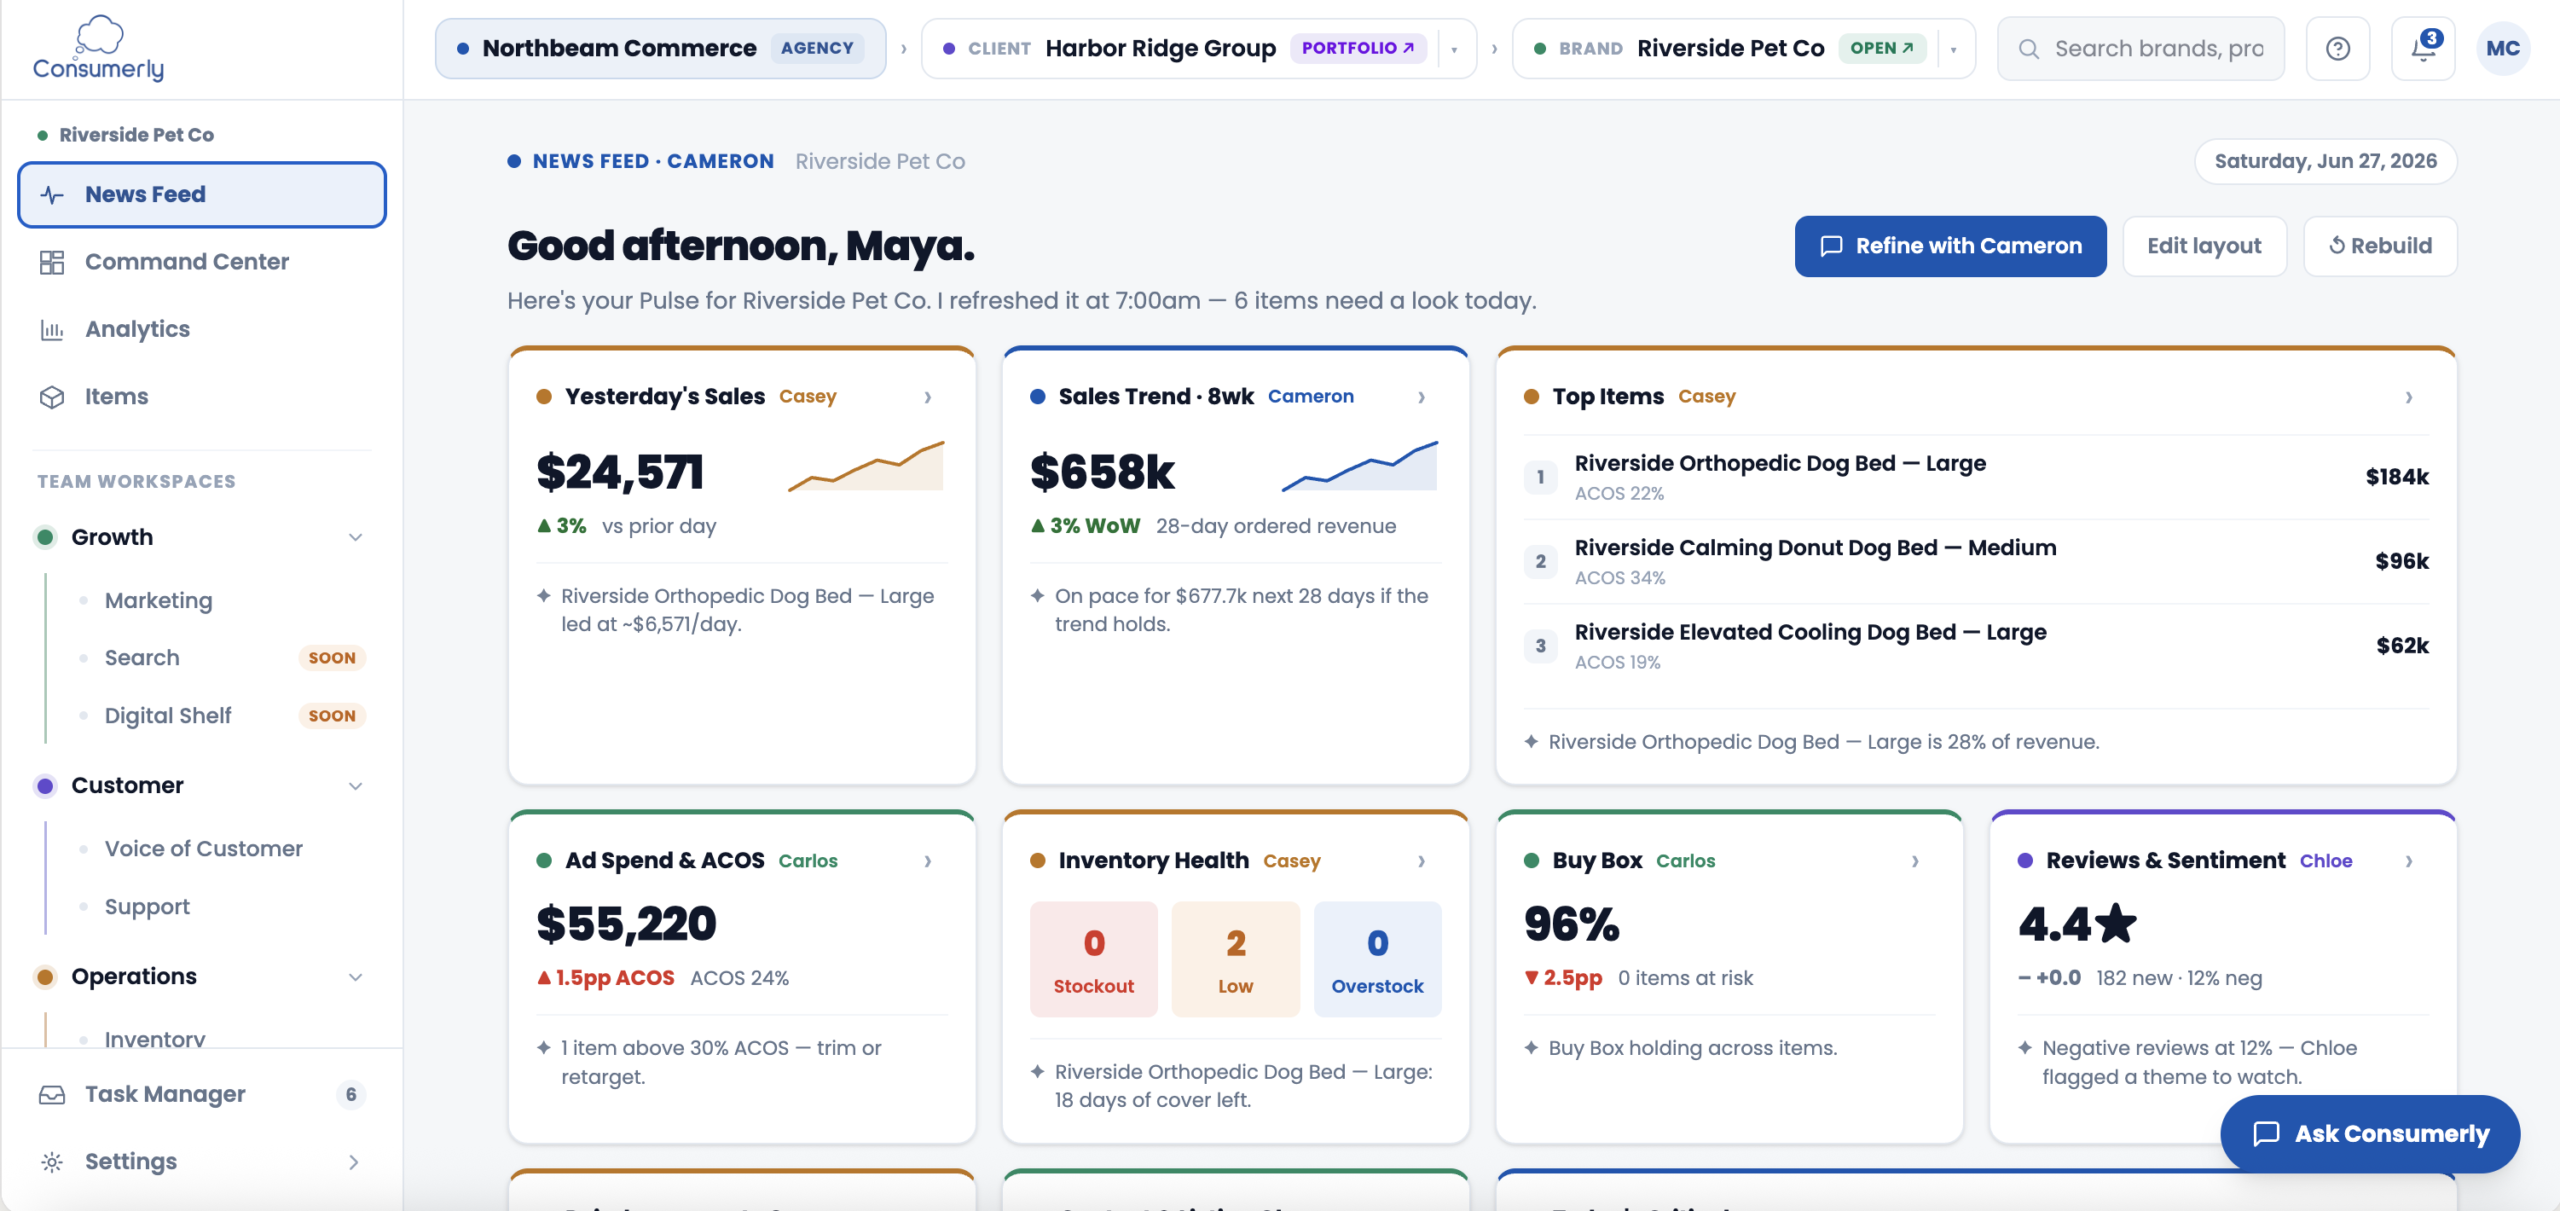2560x1211 pixels.
Task: Open the notifications bell icon
Action: coord(2423,48)
